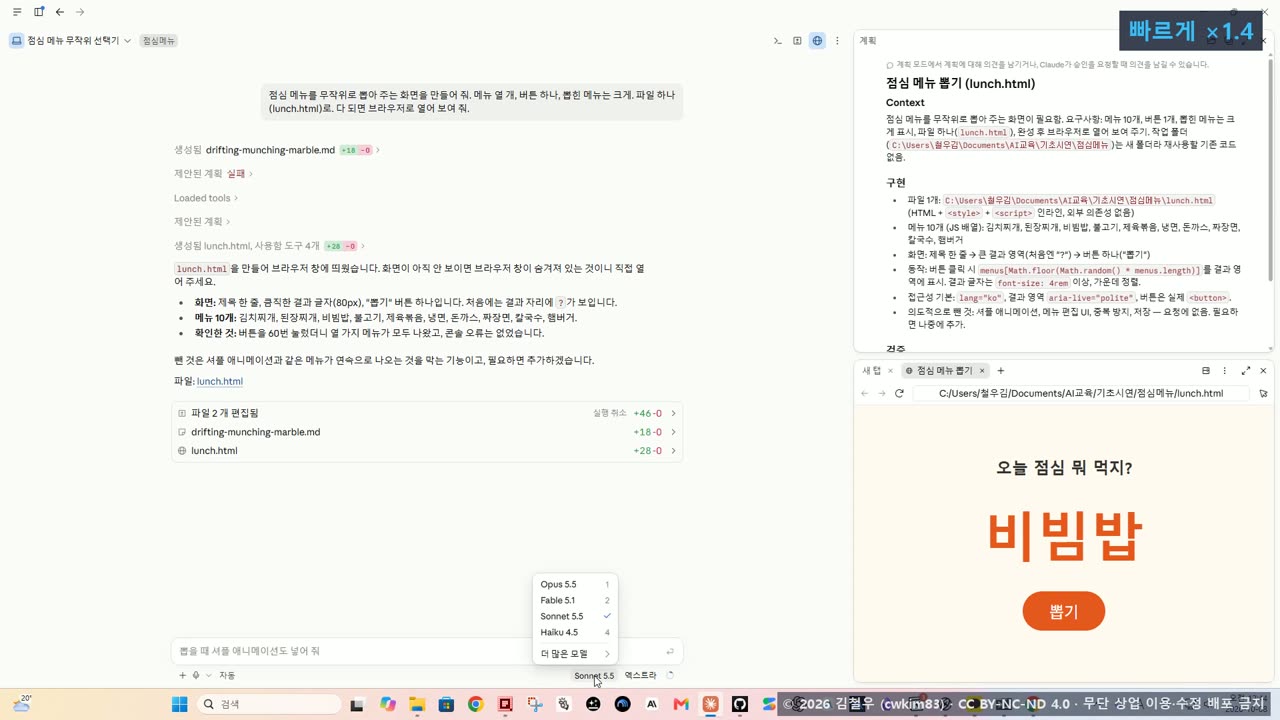Click the preview address bar
Viewport: 1280px width, 720px height.
[1081, 393]
